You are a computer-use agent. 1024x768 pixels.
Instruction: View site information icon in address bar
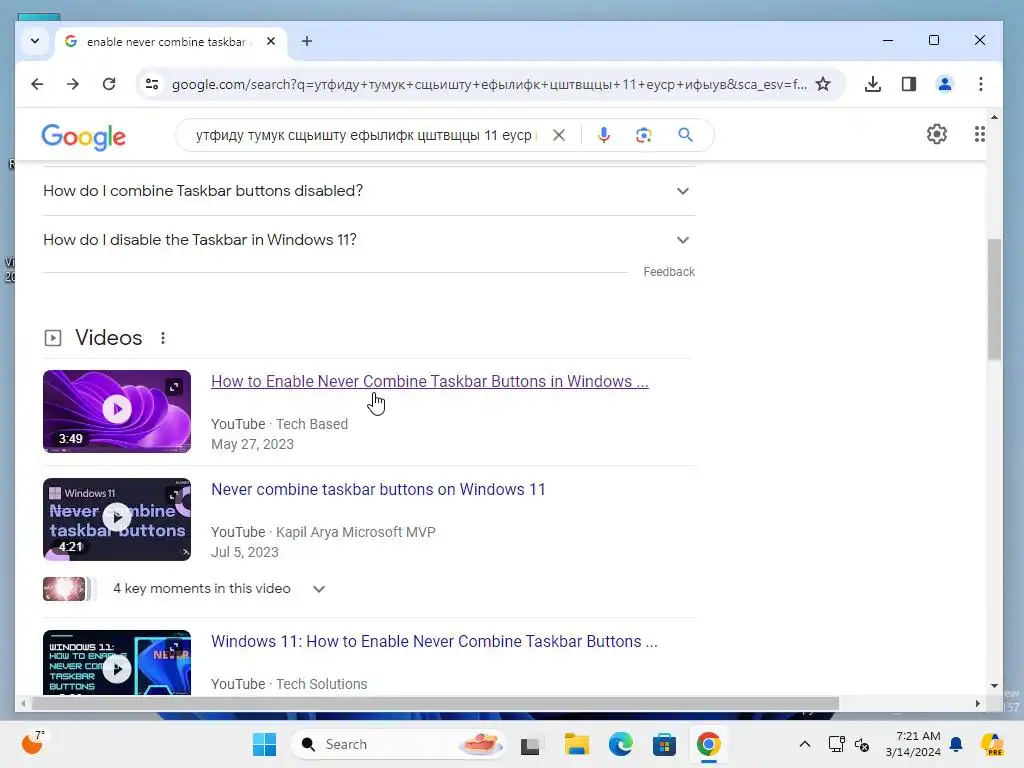[152, 84]
